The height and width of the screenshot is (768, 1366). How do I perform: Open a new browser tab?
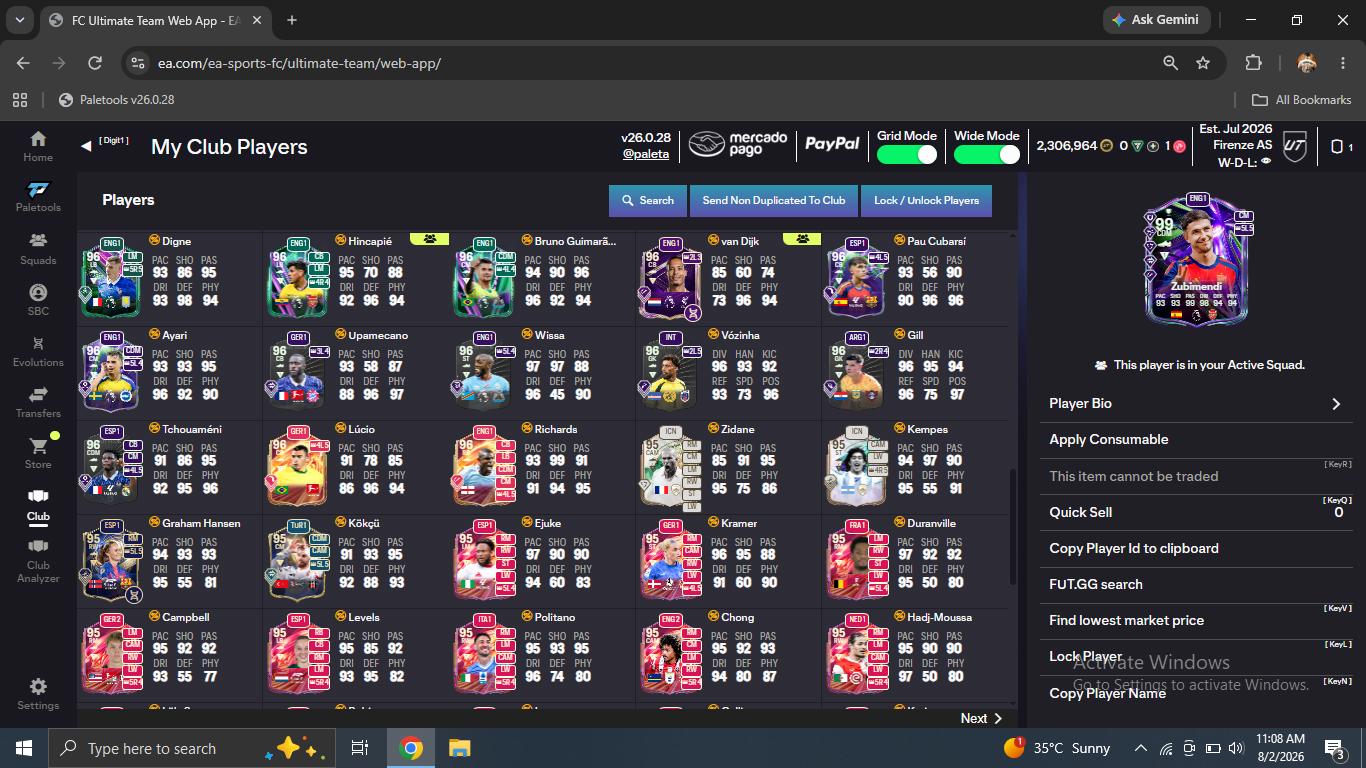click(292, 20)
